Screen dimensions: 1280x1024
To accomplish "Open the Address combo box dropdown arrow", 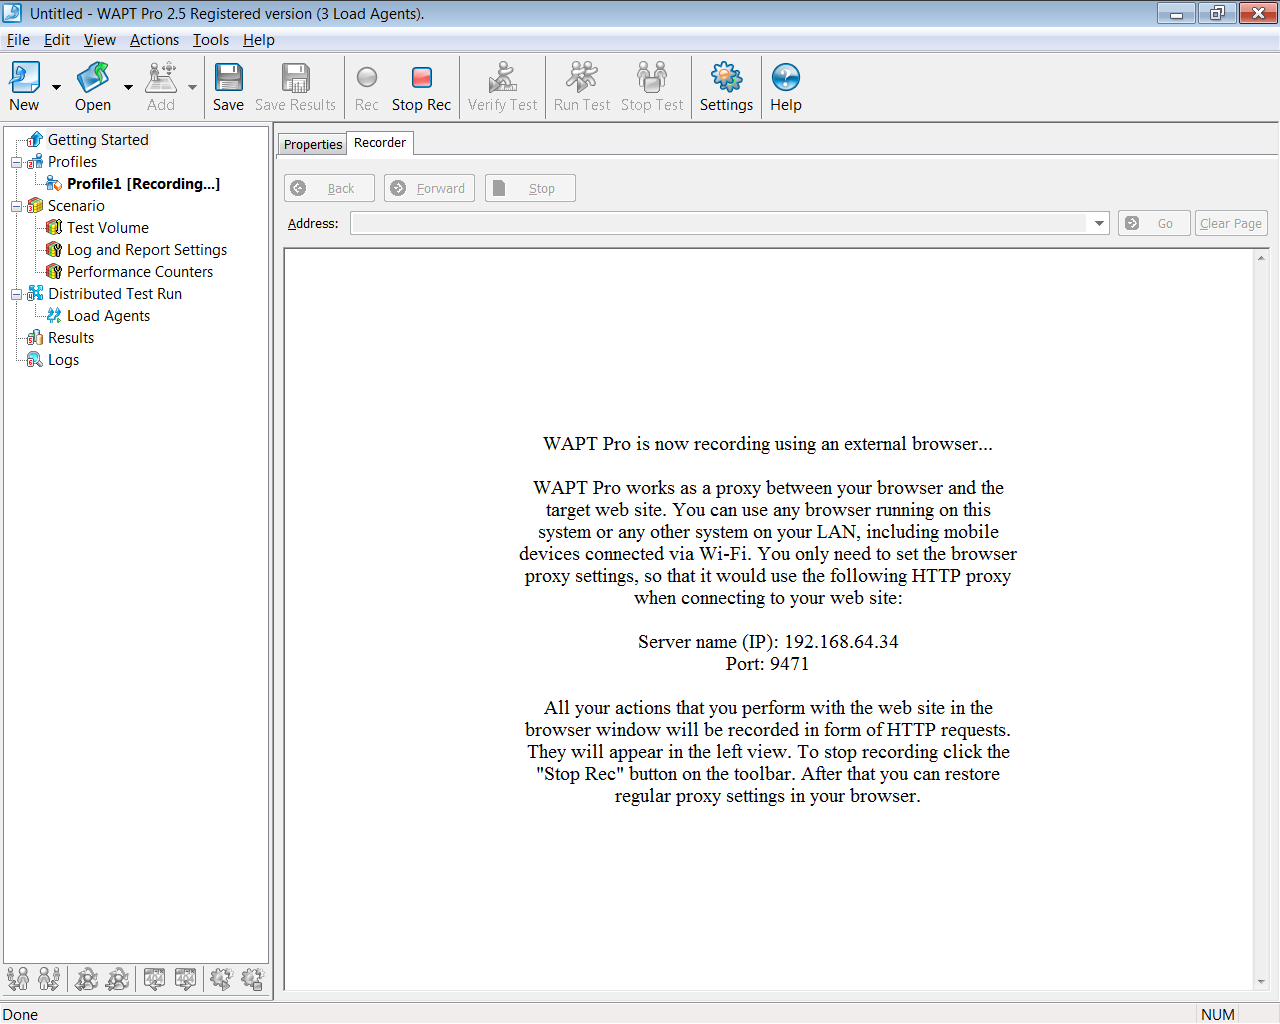I will click(1099, 223).
